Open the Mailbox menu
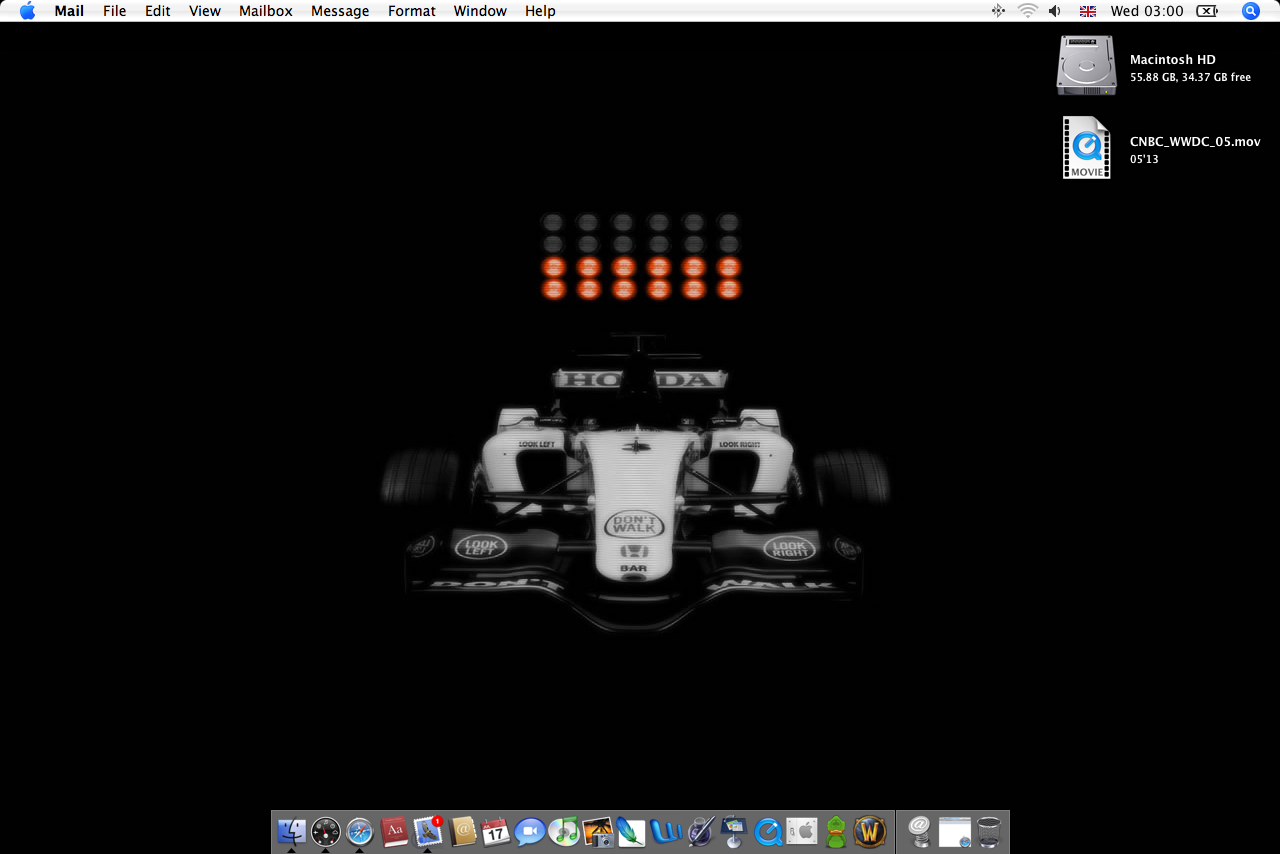The image size is (1280, 854). pos(265,11)
